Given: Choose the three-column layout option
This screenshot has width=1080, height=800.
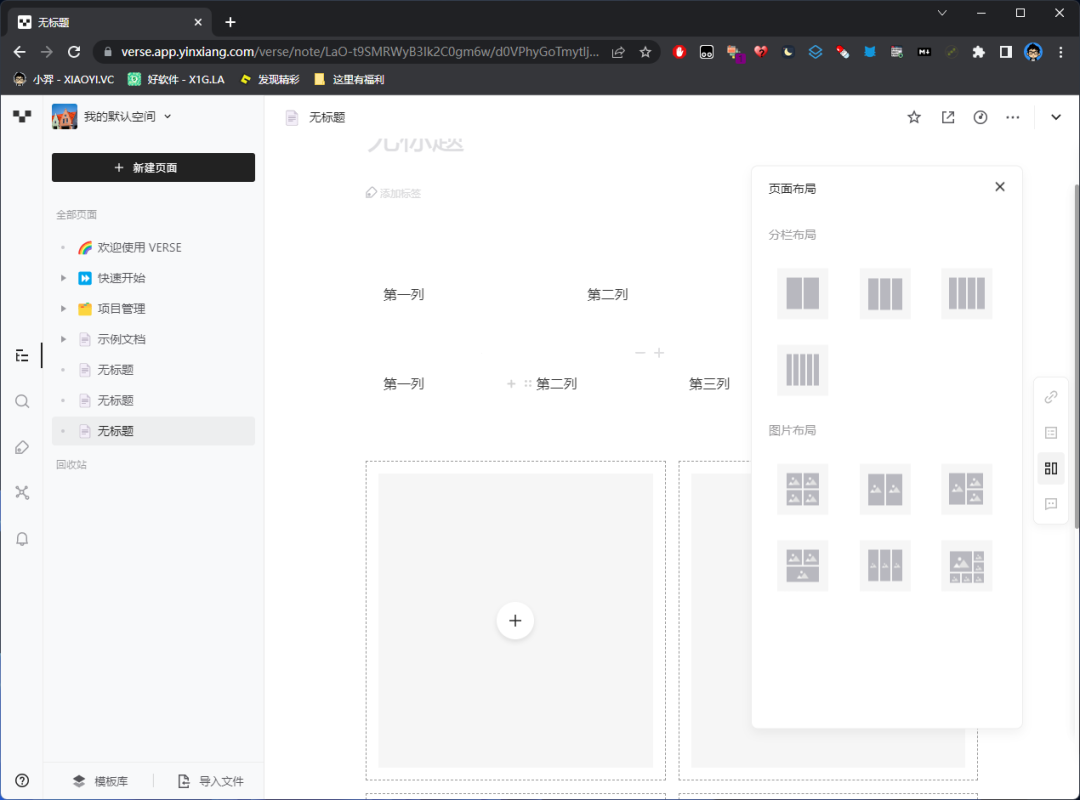Looking at the screenshot, I should (885, 294).
